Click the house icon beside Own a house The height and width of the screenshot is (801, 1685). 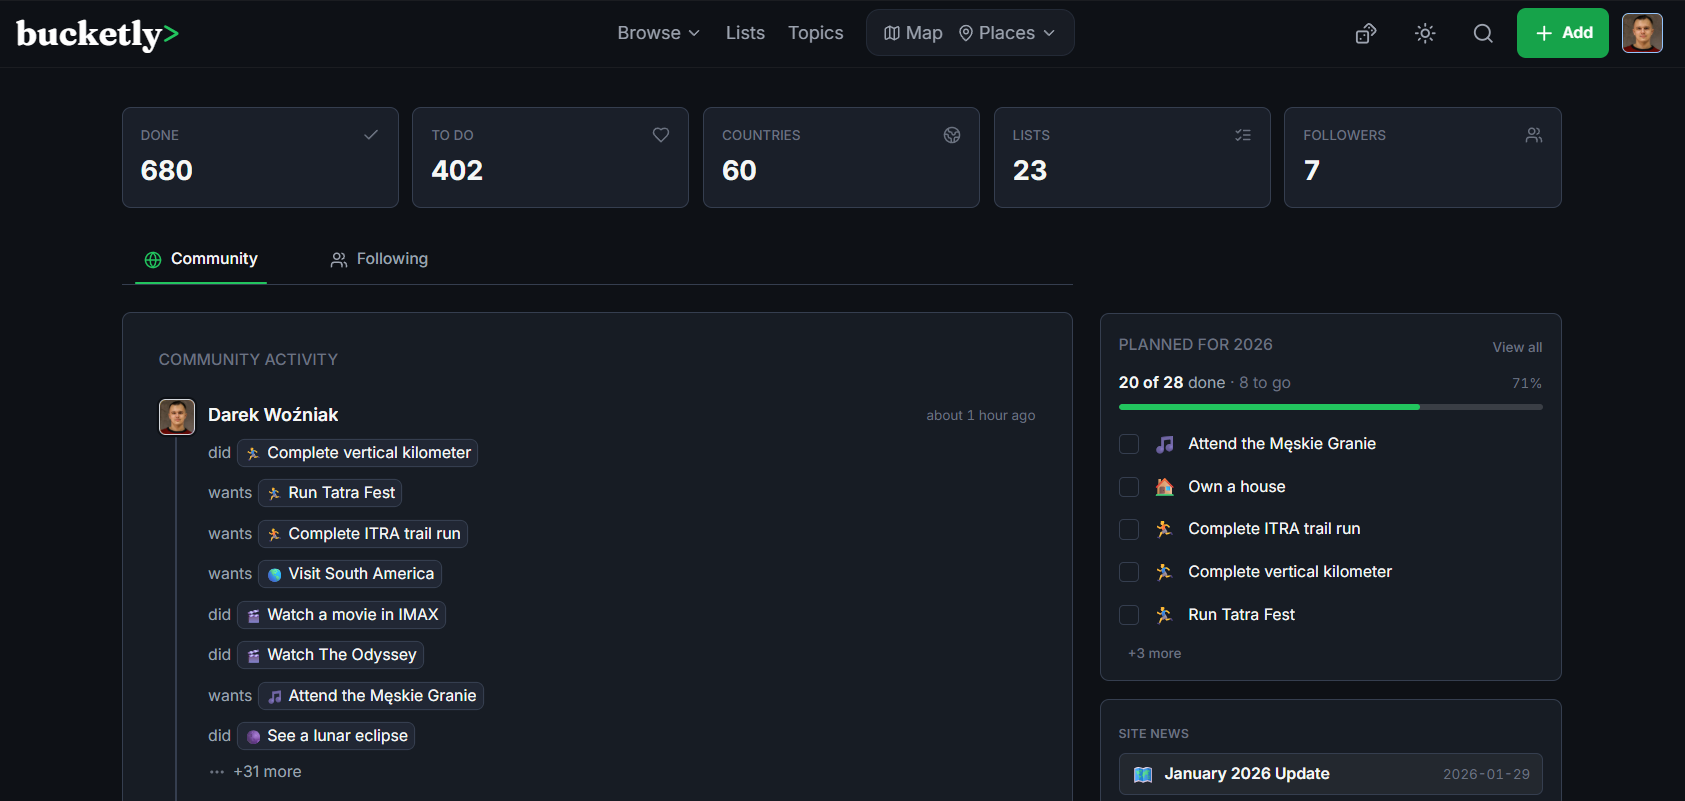1165,487
